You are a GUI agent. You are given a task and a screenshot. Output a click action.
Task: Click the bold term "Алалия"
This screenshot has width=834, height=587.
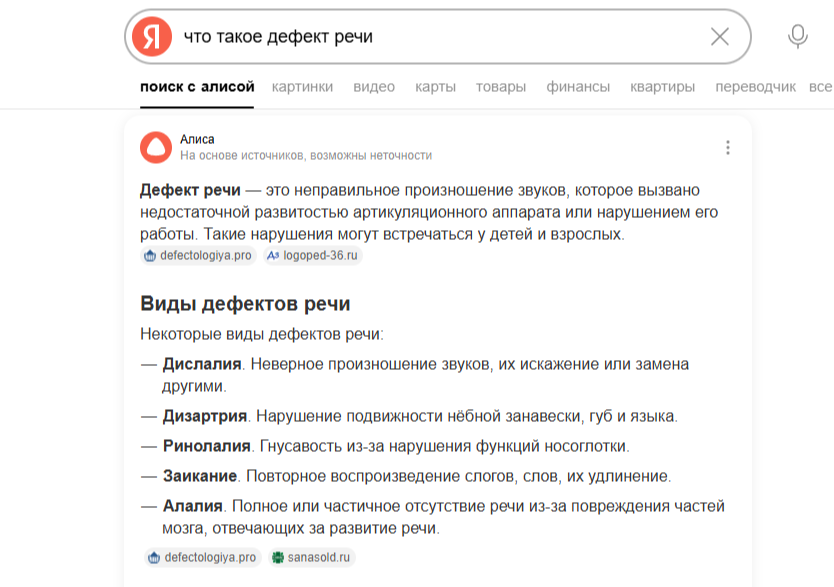point(193,506)
